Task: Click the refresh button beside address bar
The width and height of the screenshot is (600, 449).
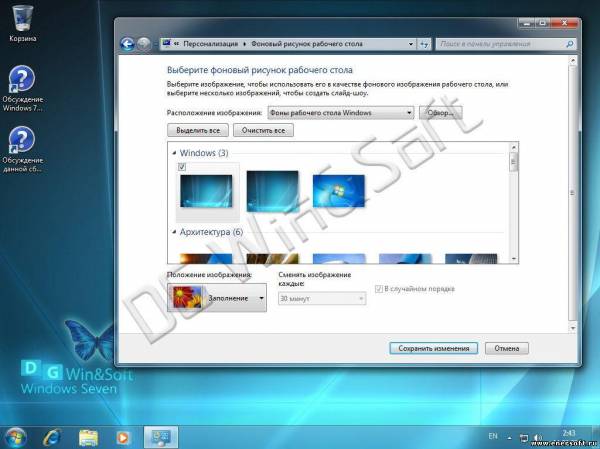Action: (x=424, y=44)
